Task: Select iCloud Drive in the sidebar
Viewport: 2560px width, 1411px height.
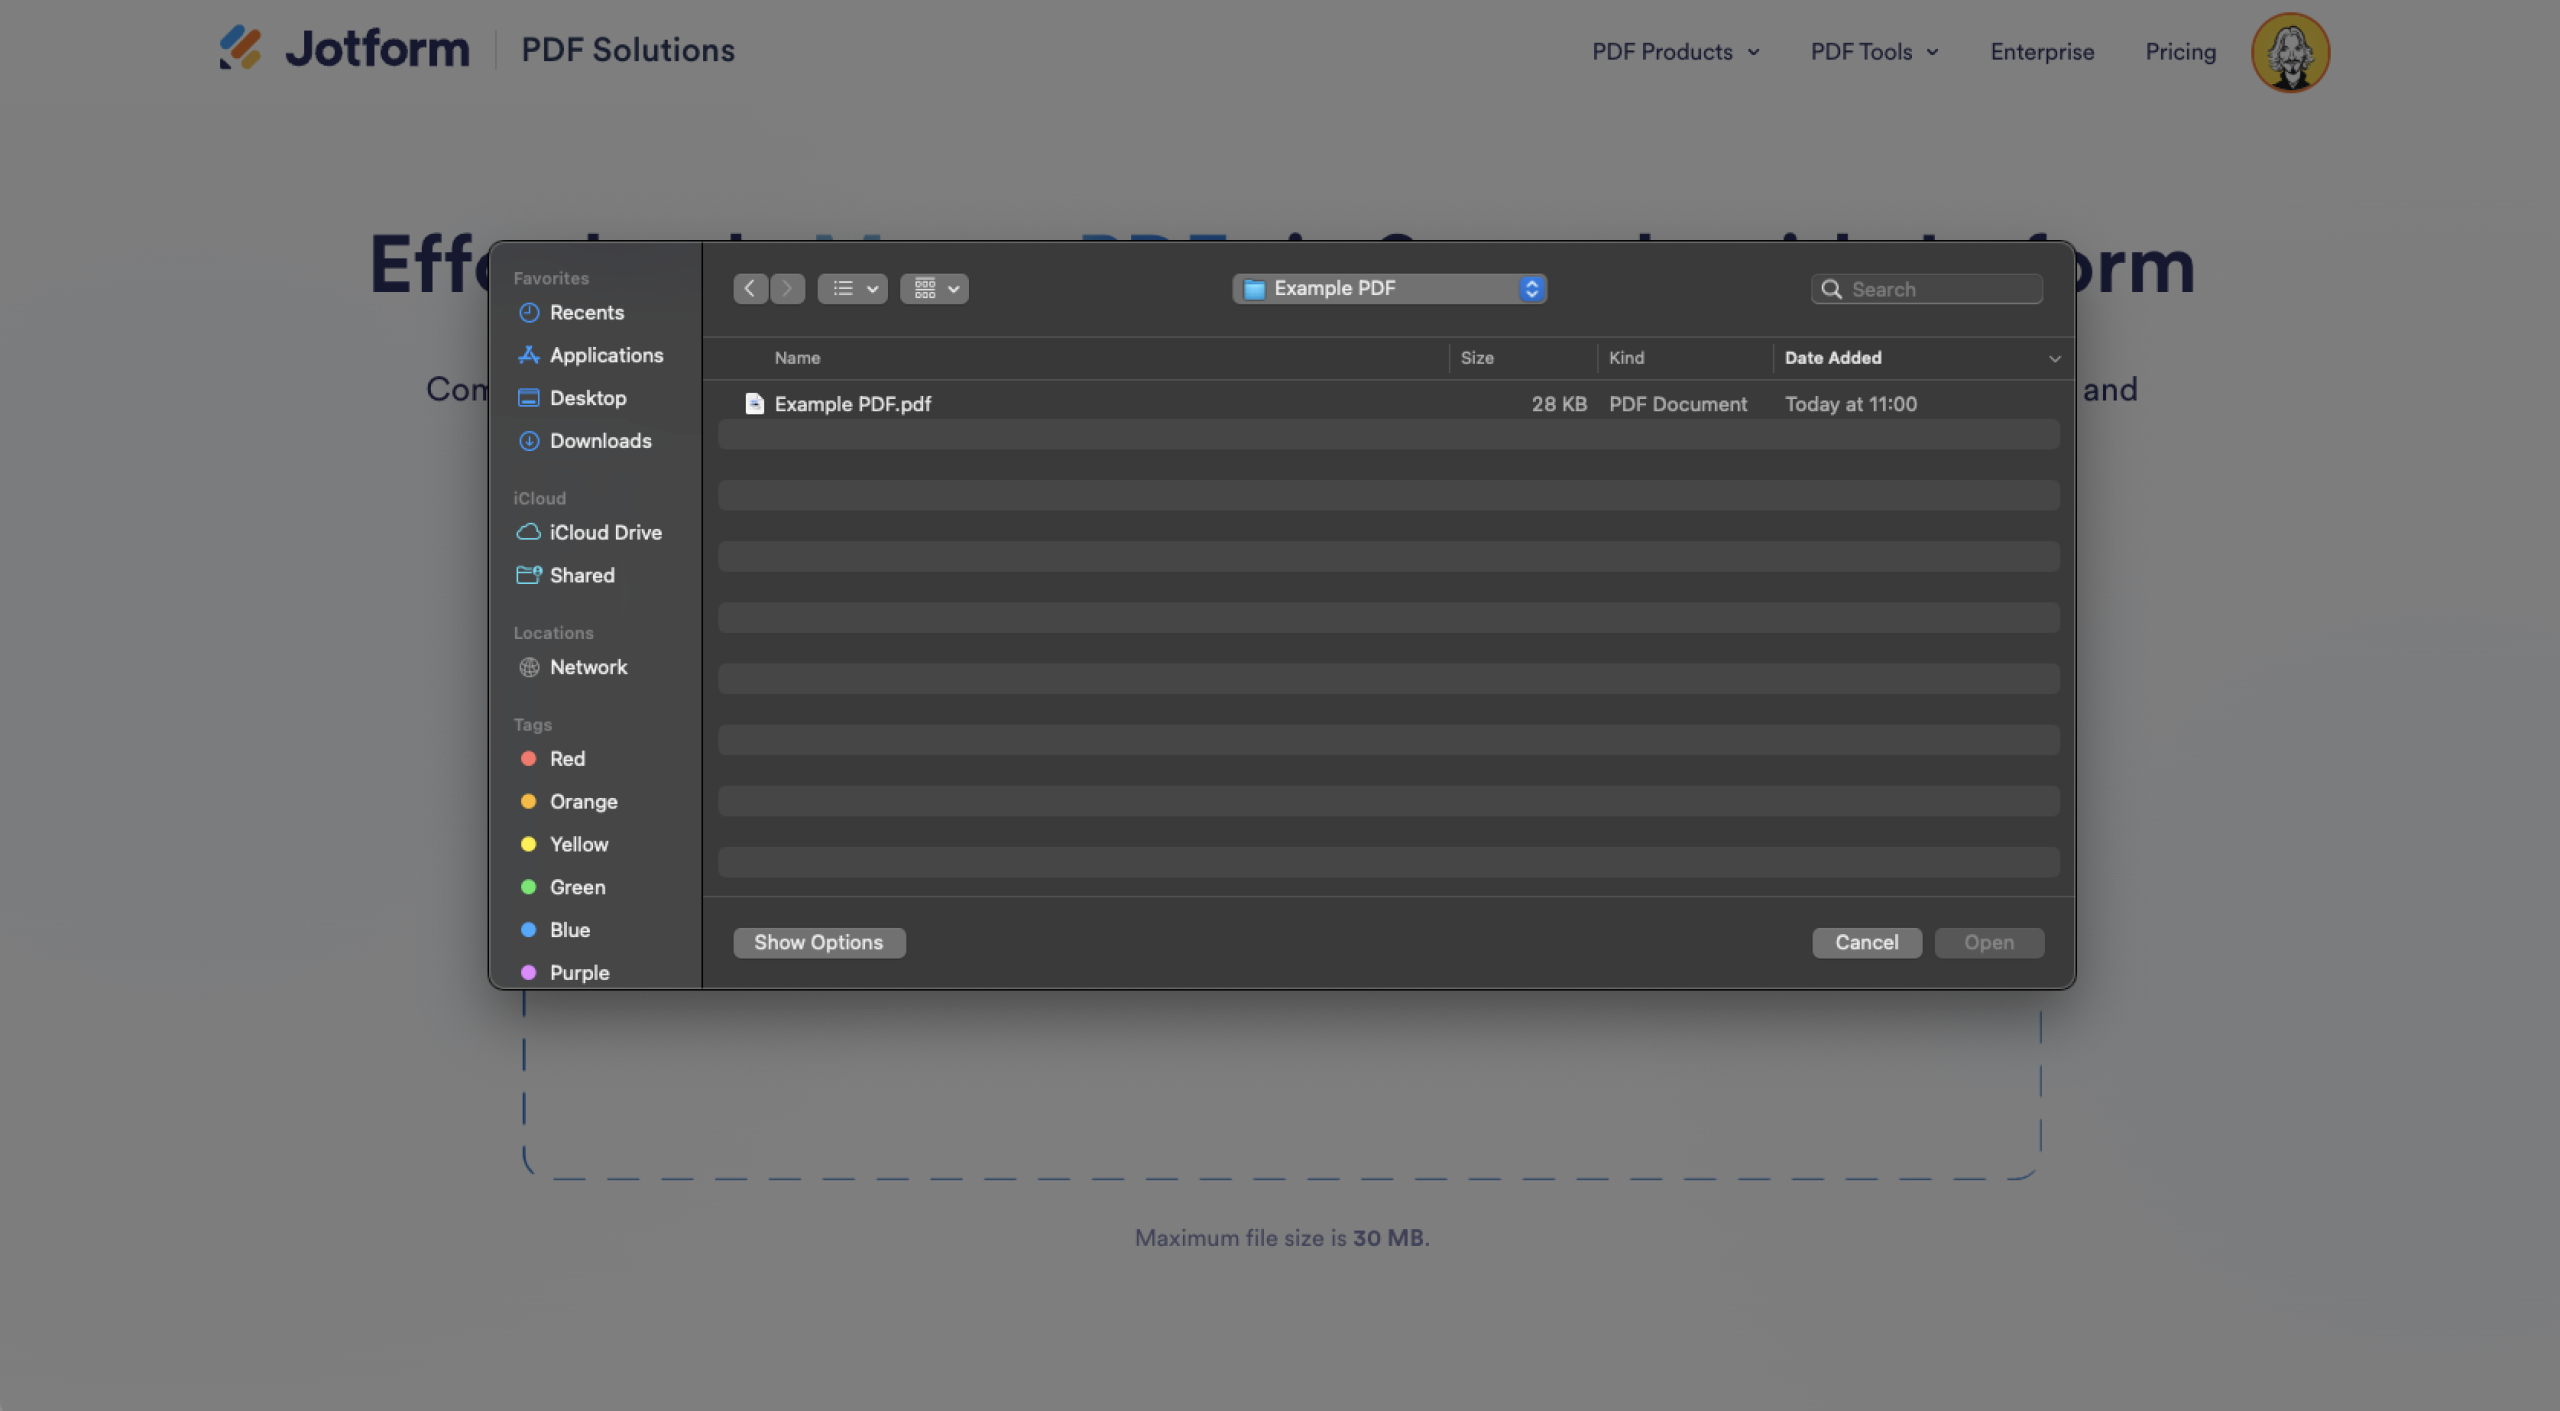Action: (605, 532)
